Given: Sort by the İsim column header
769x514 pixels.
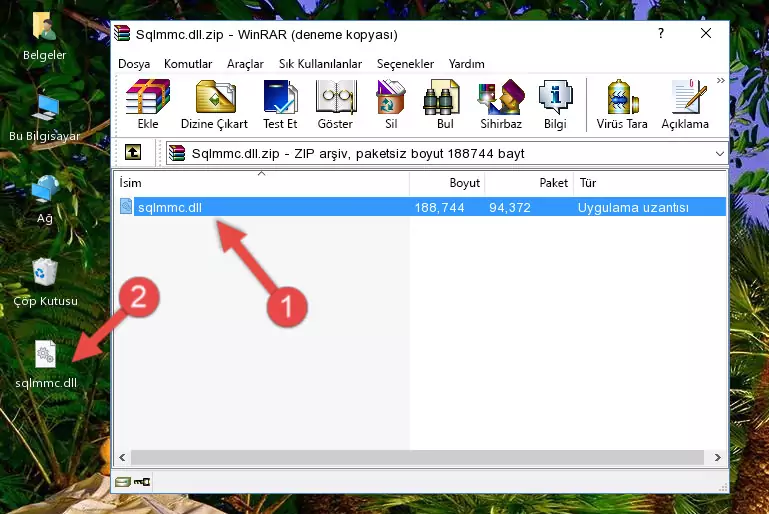Looking at the screenshot, I should click(262, 183).
